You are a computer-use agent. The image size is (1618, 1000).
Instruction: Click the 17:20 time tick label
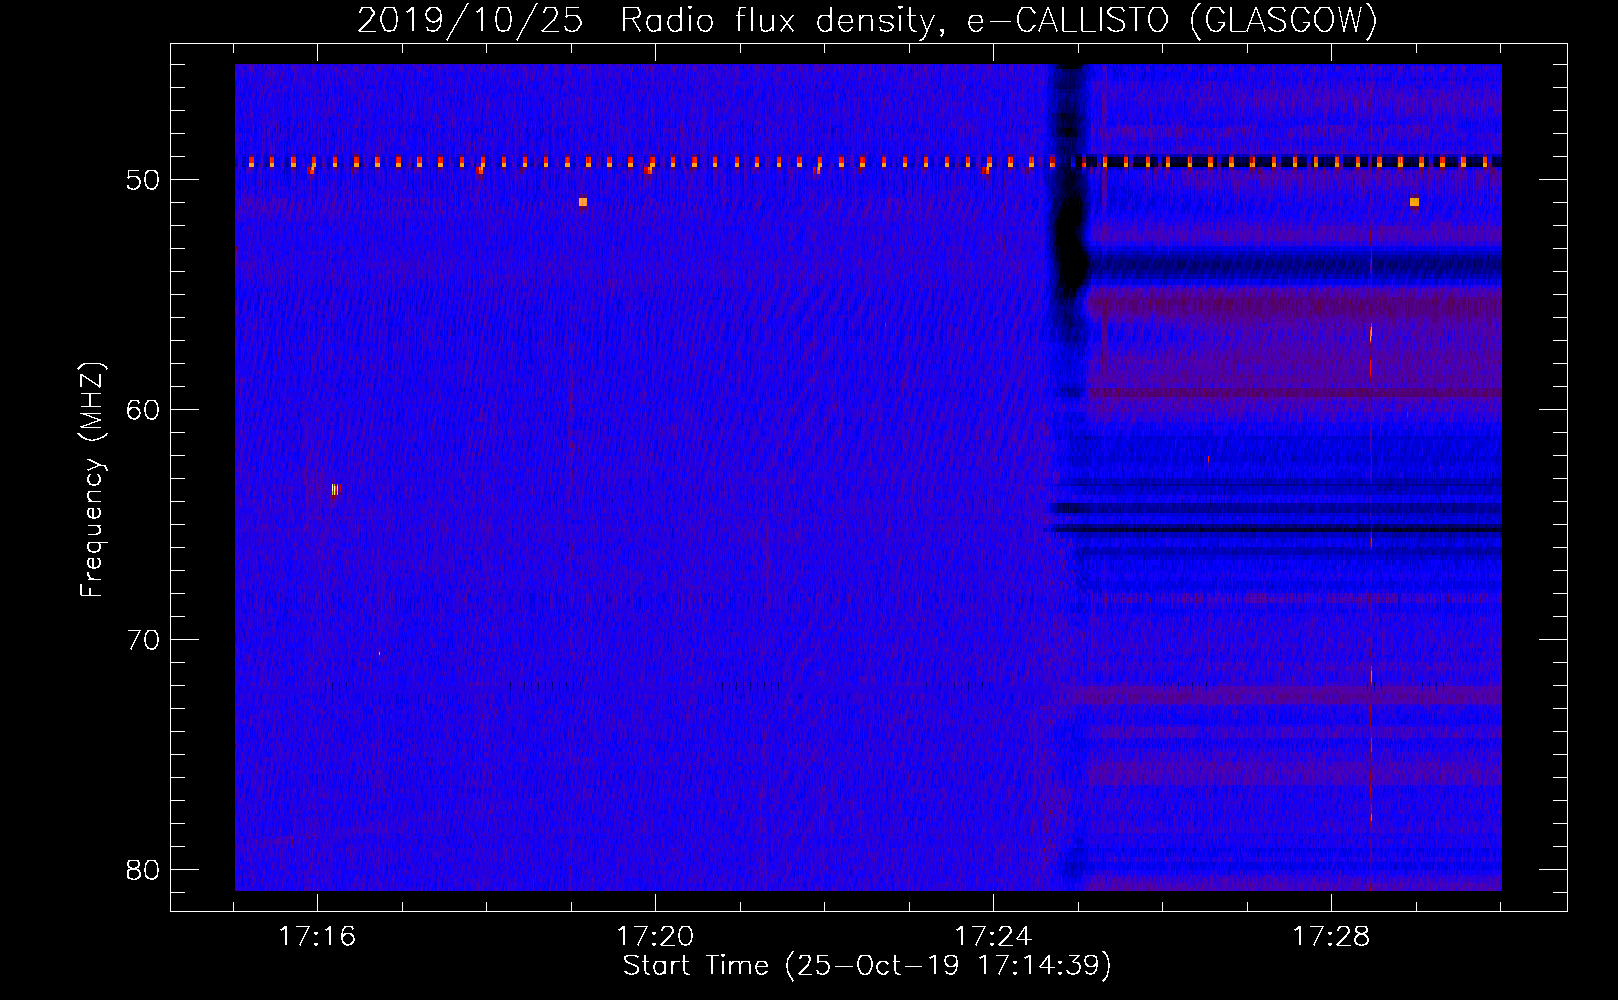[655, 937]
